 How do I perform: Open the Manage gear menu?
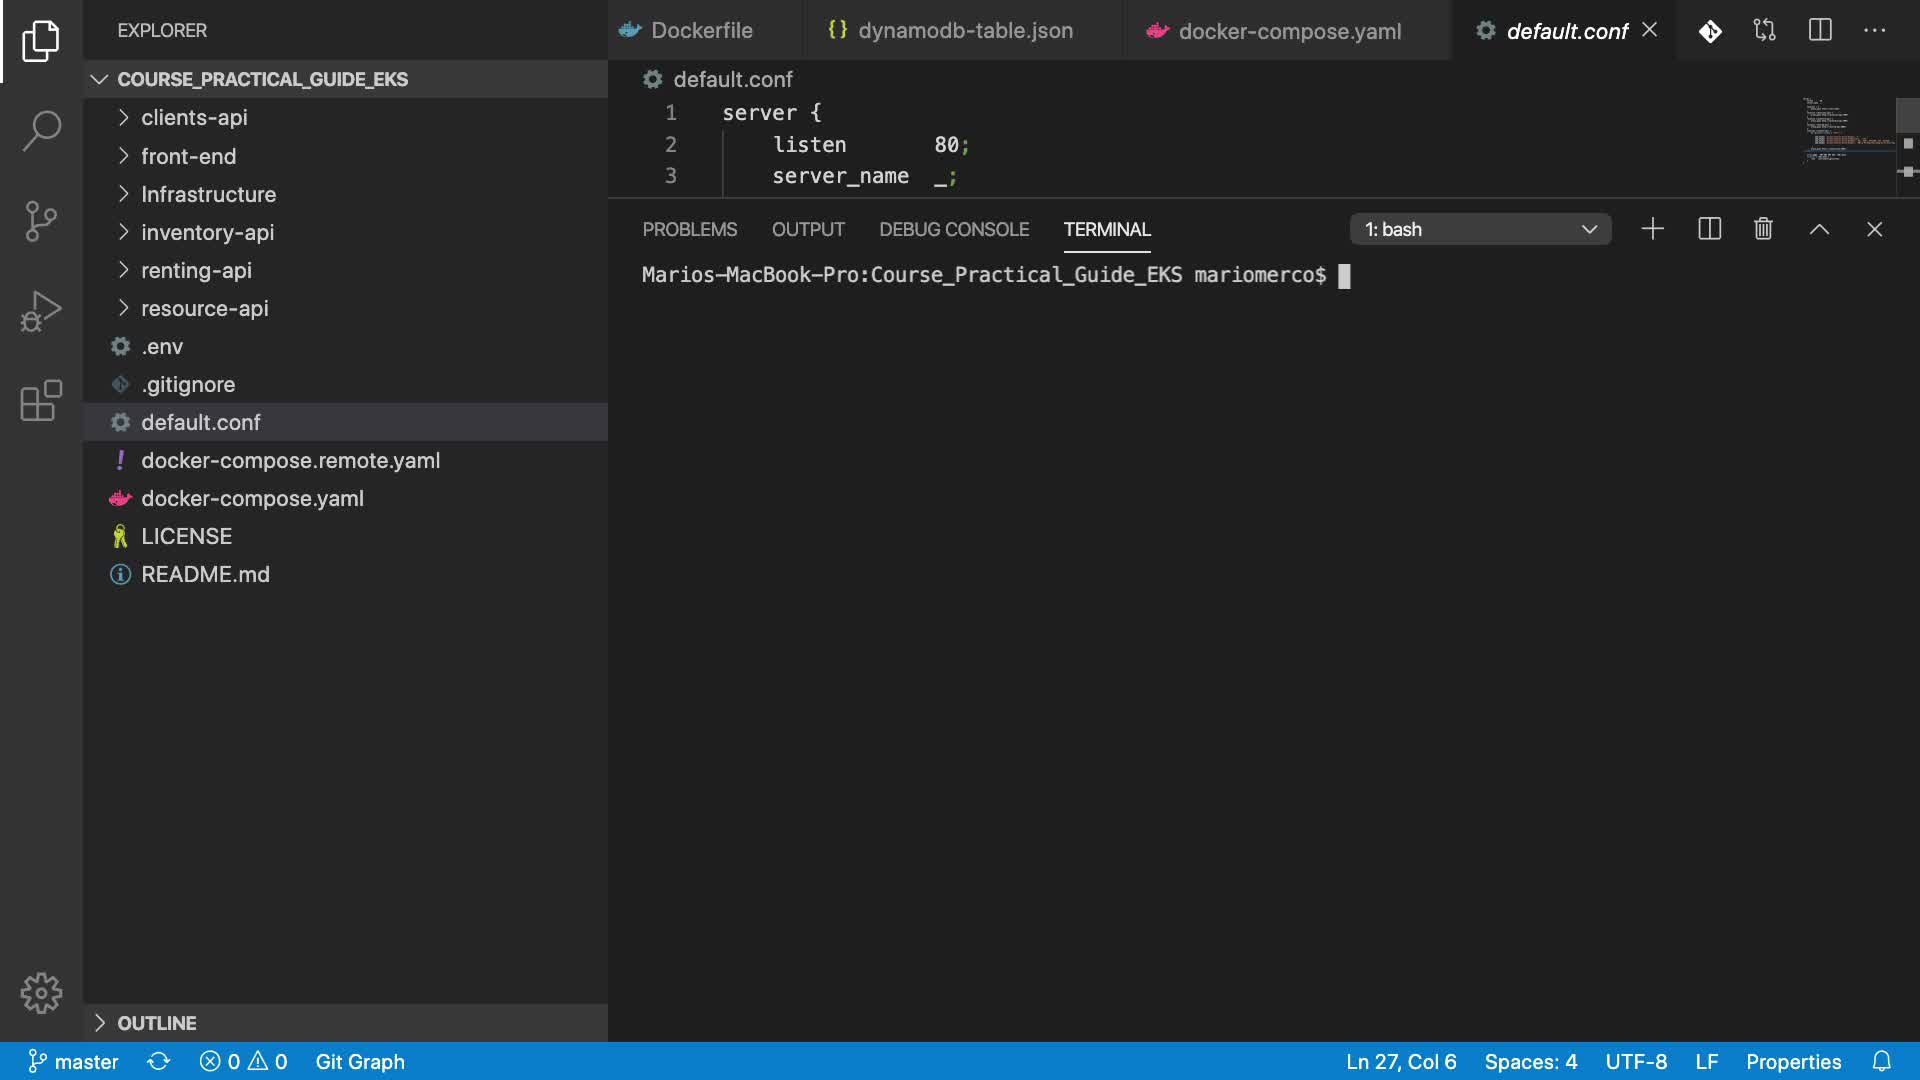click(x=41, y=993)
